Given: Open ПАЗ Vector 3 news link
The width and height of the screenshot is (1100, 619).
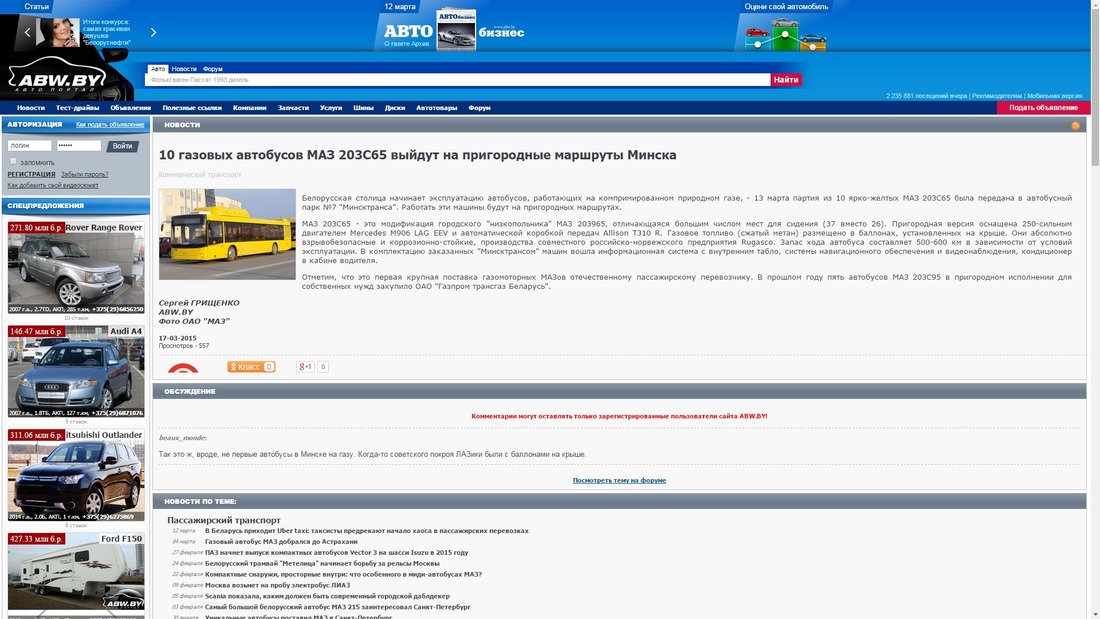Looking at the screenshot, I should pos(336,552).
